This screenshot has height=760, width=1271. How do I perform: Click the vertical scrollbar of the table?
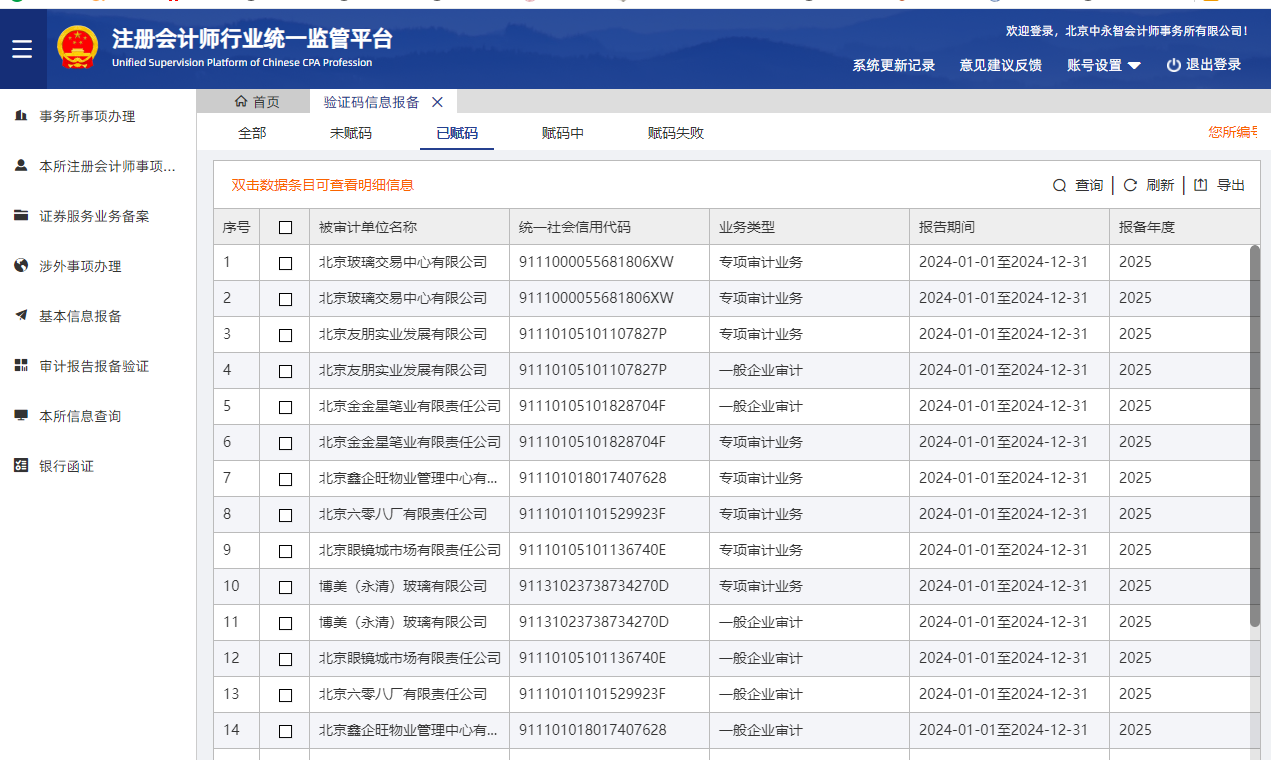(1254, 435)
